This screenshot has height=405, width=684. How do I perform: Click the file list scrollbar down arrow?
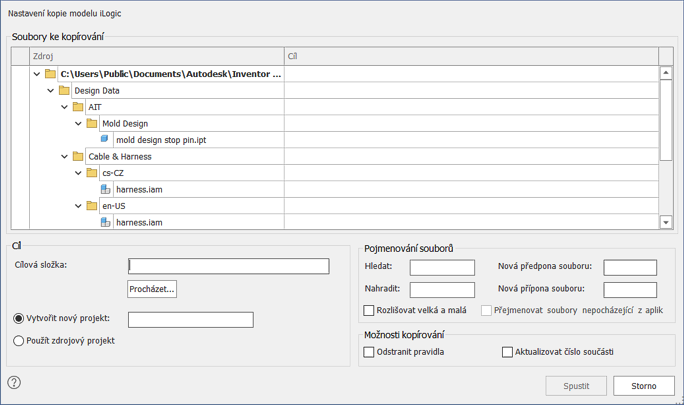[x=666, y=222]
